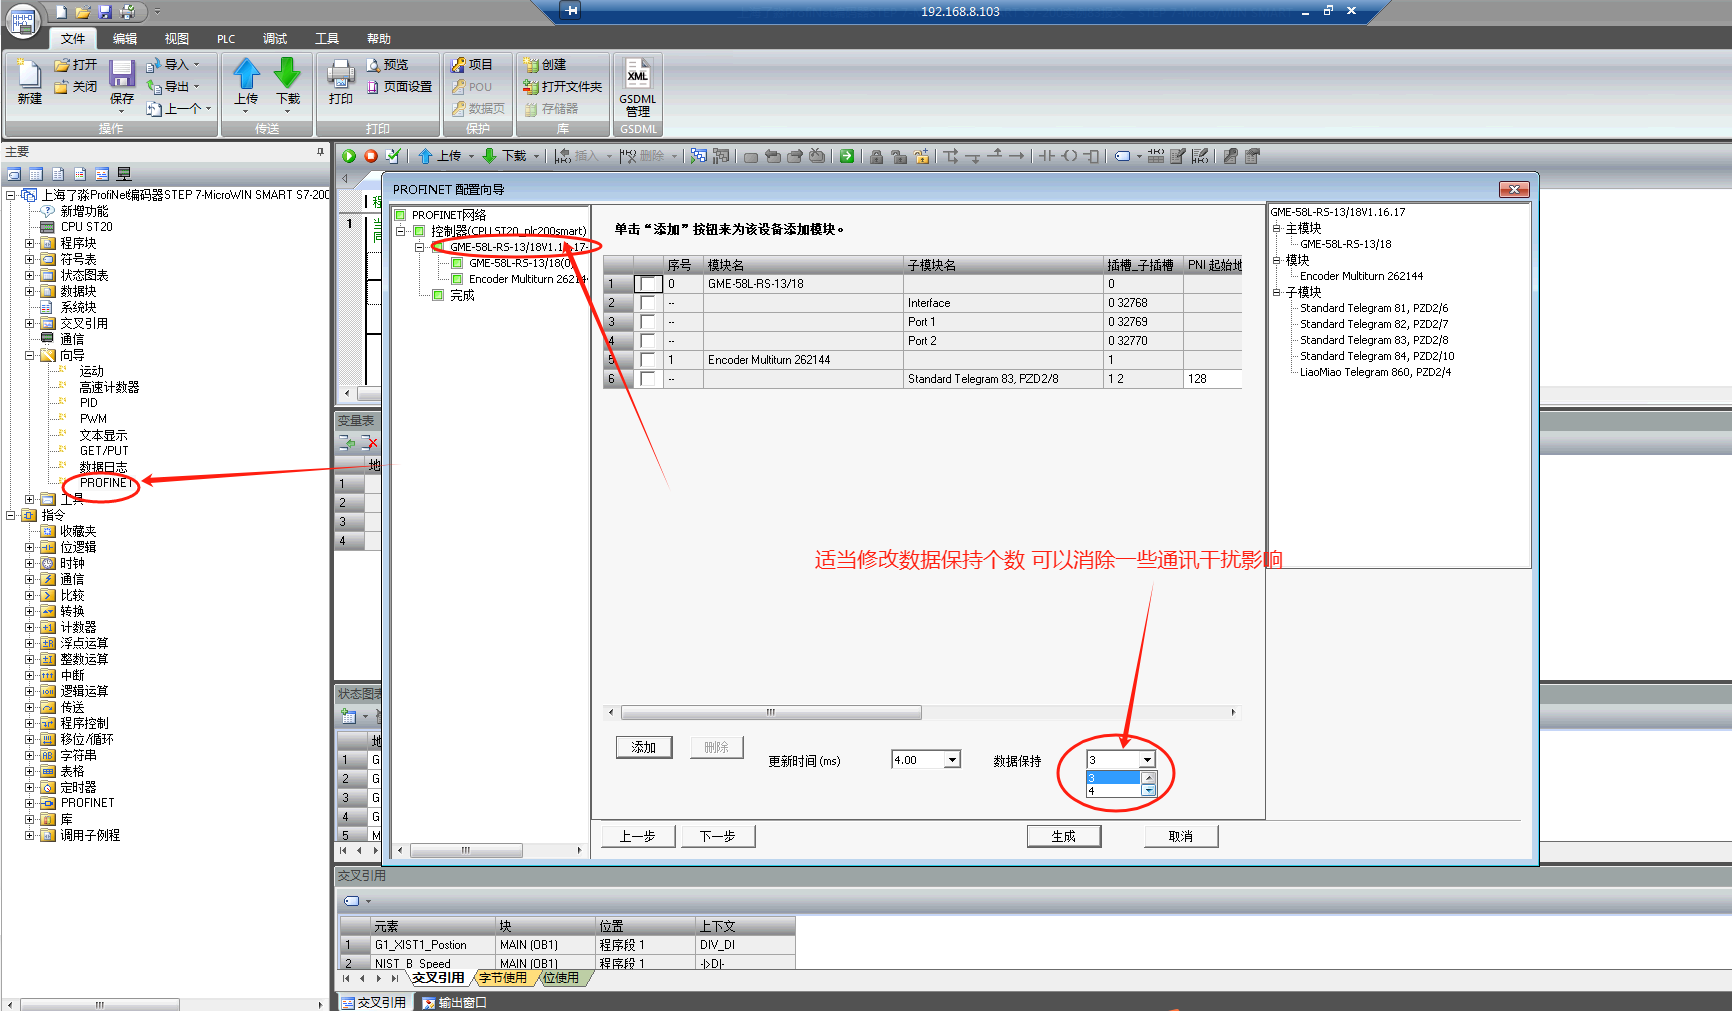Click green RUN button in editor toolbar

(349, 156)
